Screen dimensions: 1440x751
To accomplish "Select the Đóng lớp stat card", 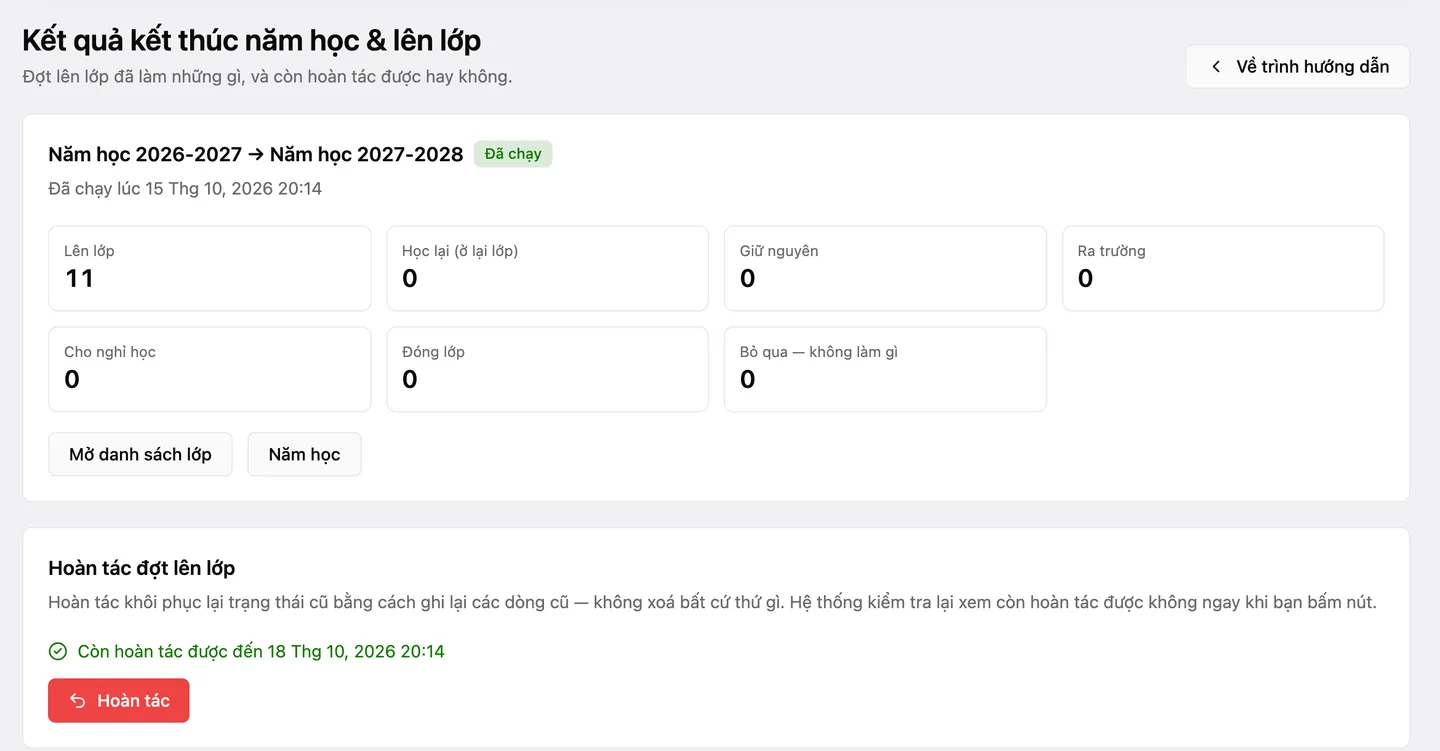I will [548, 369].
